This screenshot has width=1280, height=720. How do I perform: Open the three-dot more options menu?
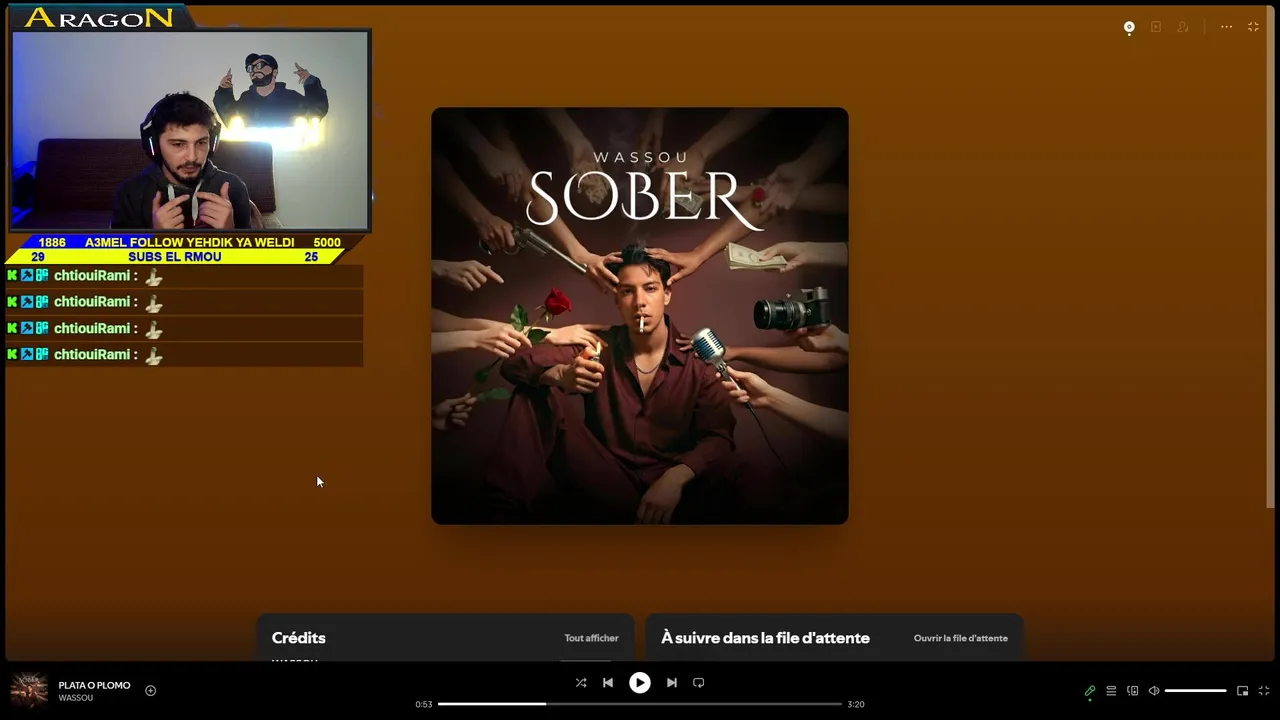pyautogui.click(x=1226, y=27)
